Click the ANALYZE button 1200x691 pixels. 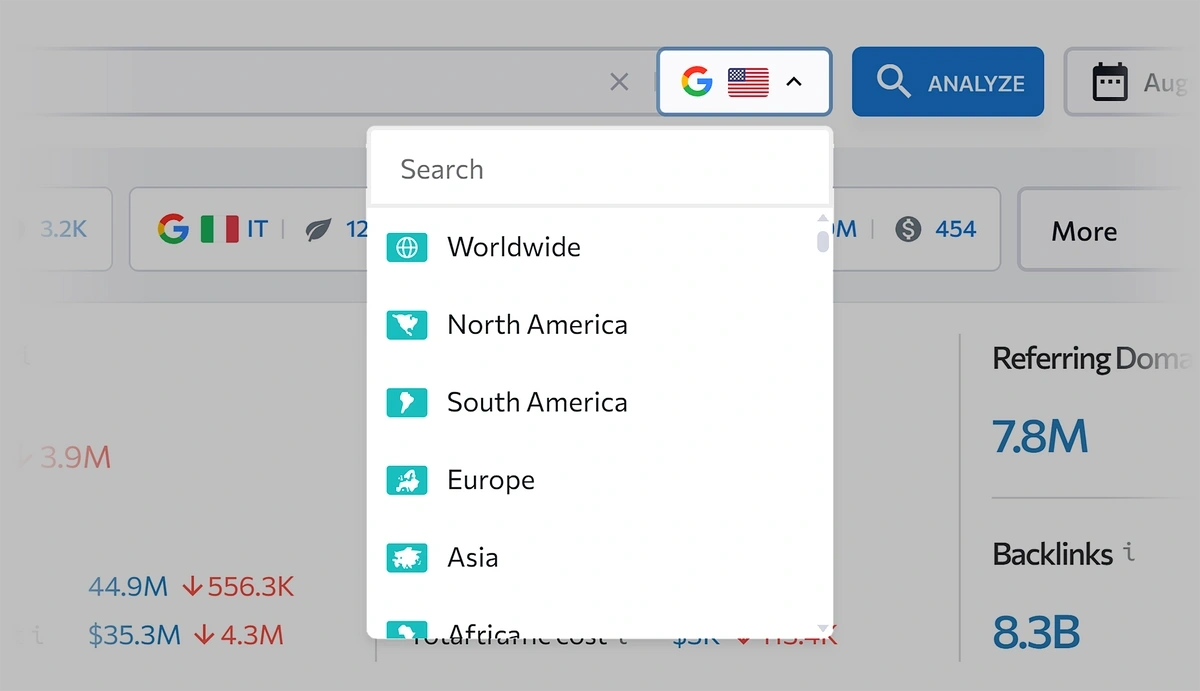(x=948, y=82)
